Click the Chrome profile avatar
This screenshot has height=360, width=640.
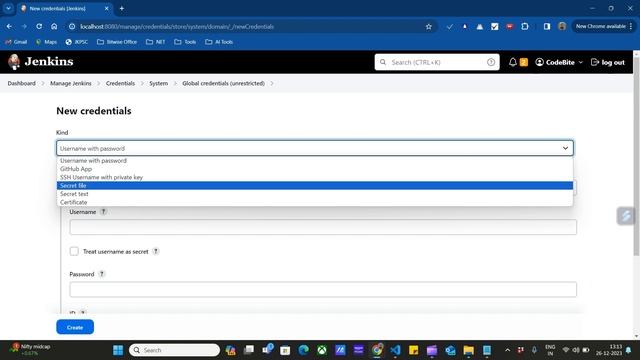tap(562, 27)
